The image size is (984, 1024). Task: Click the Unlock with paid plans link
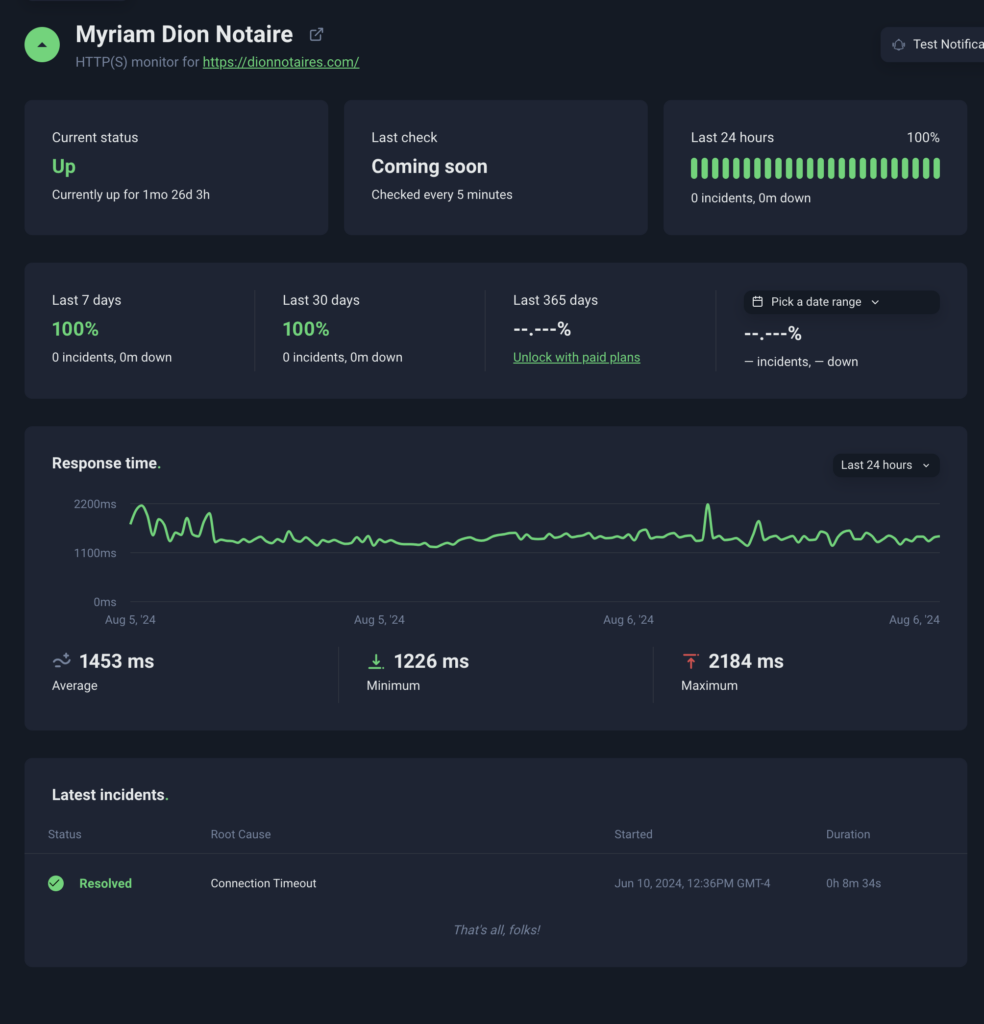click(x=576, y=357)
